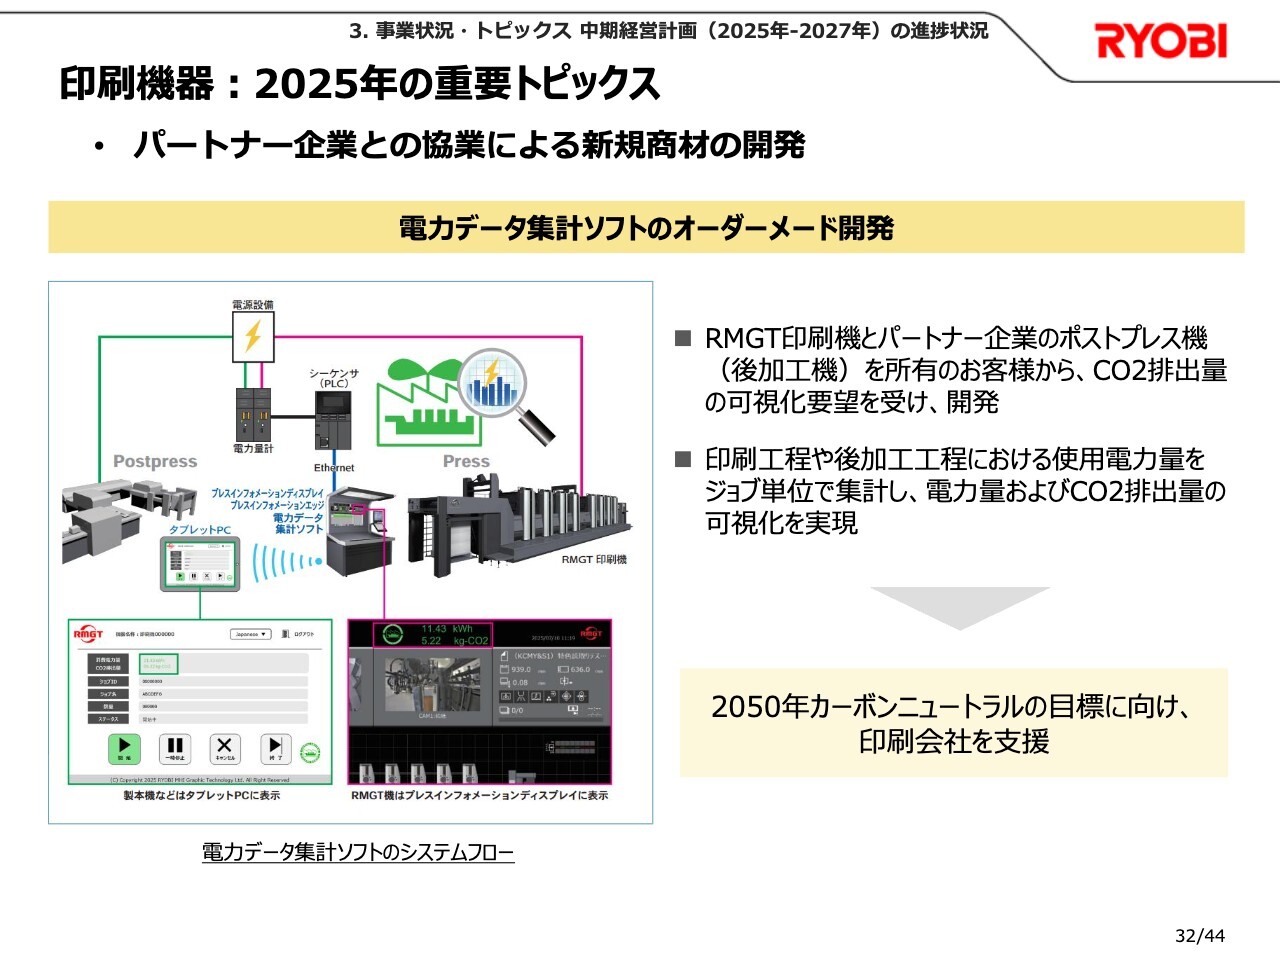This screenshot has height=960, width=1280.
Task: Click the power meter (電力量計) units
Action: (253, 413)
